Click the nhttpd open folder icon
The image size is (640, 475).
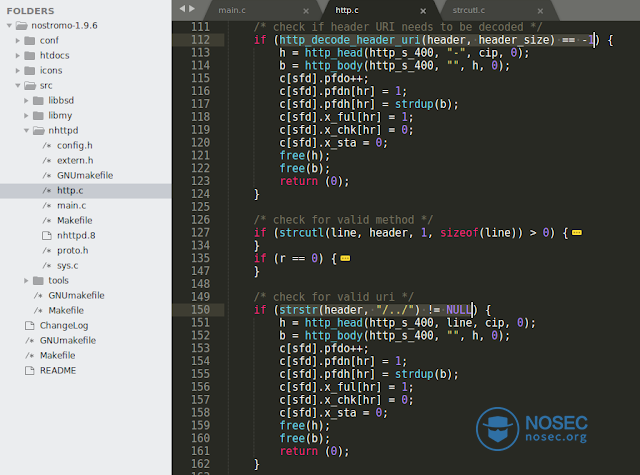point(38,131)
